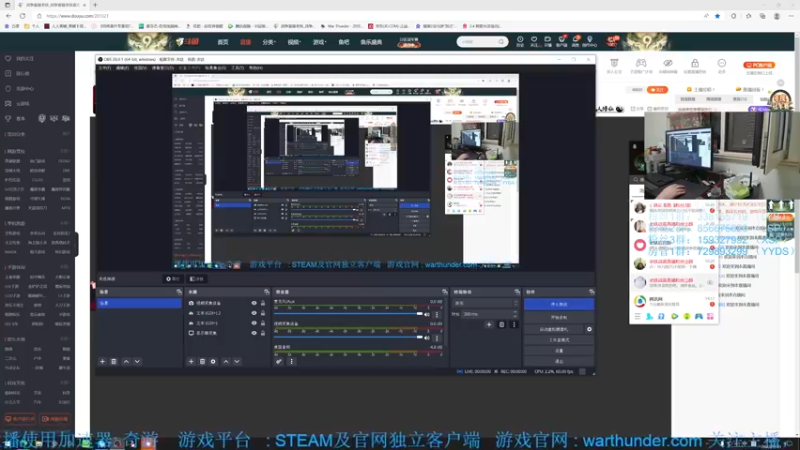Viewport: 800px width, 450px height.
Task: Open lock icon above the stream chat
Action: 694,63
